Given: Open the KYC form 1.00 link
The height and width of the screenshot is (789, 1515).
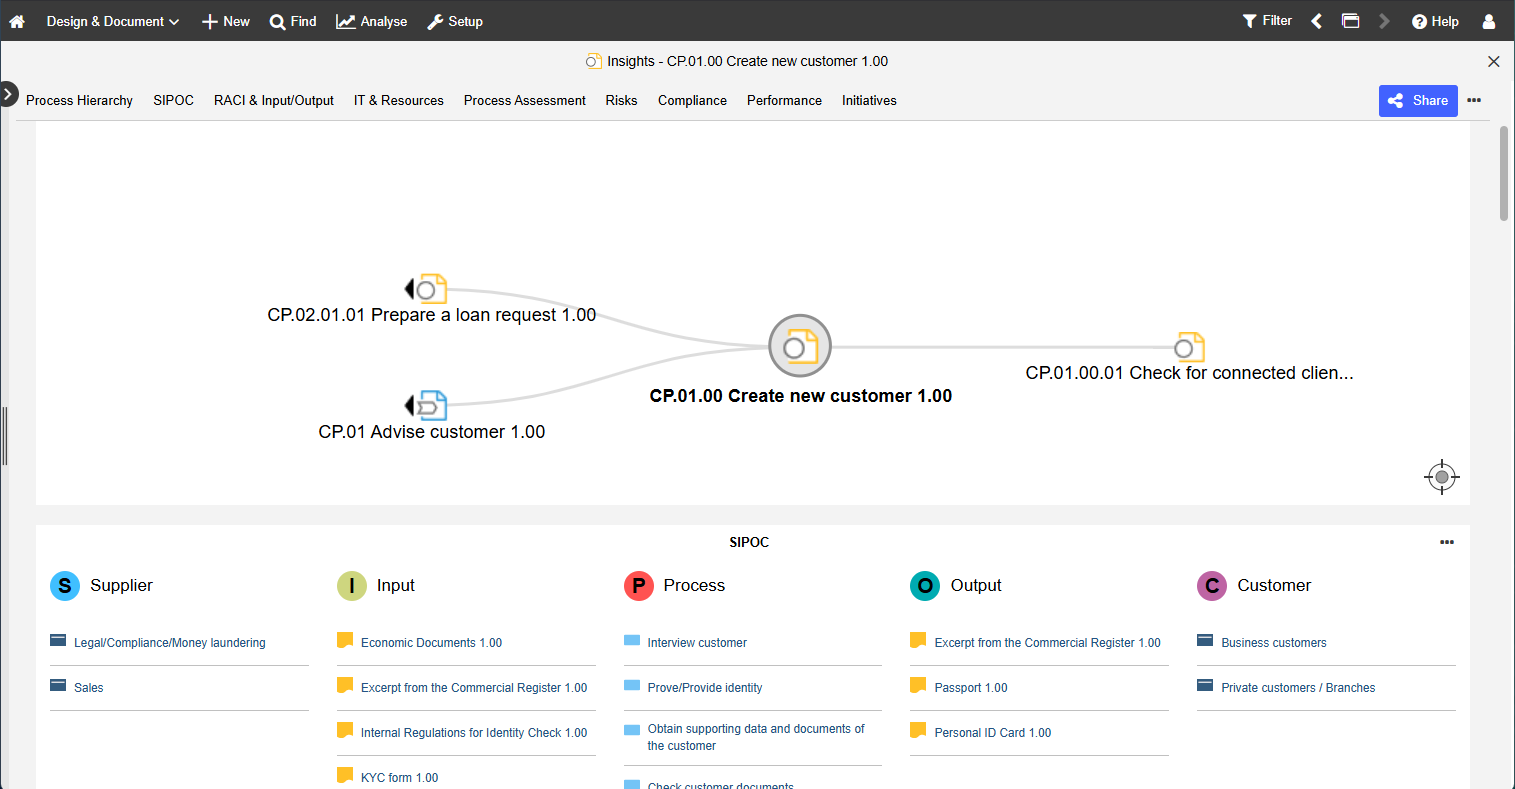Looking at the screenshot, I should pos(399,777).
